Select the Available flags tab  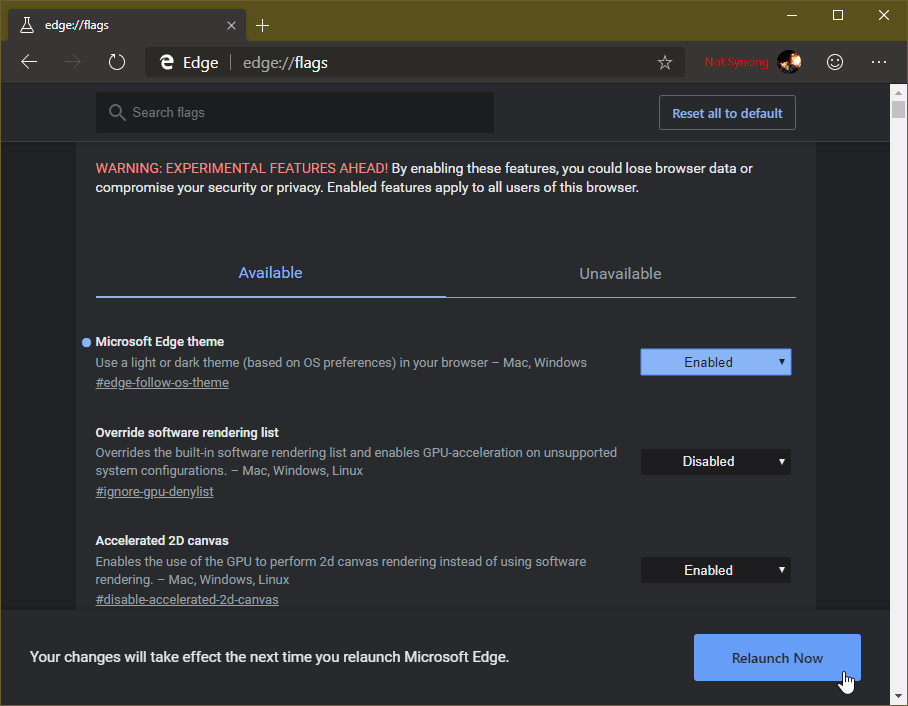tap(270, 273)
